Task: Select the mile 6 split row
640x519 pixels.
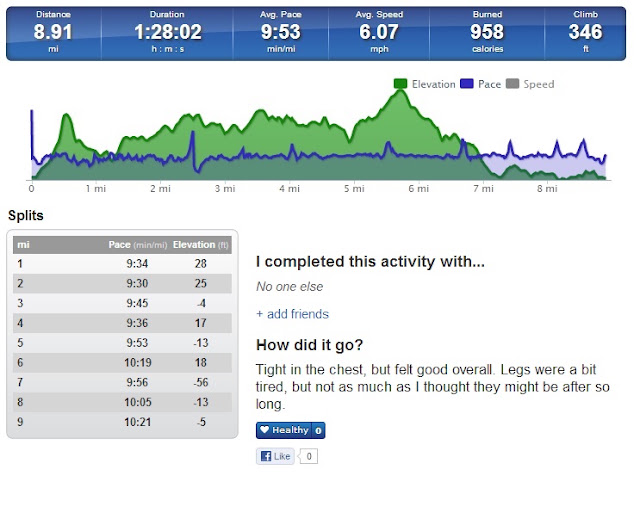Action: pos(122,362)
